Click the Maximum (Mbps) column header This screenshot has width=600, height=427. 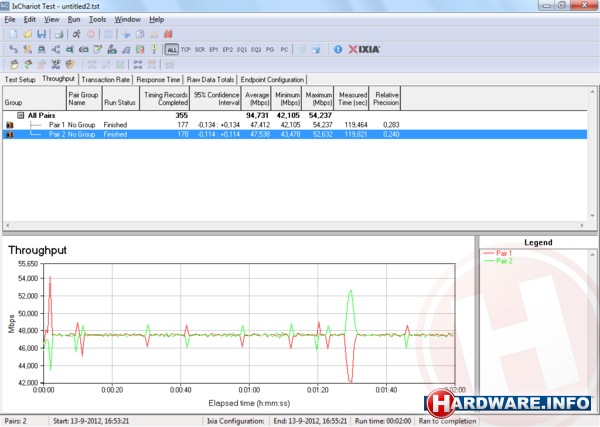(318, 99)
